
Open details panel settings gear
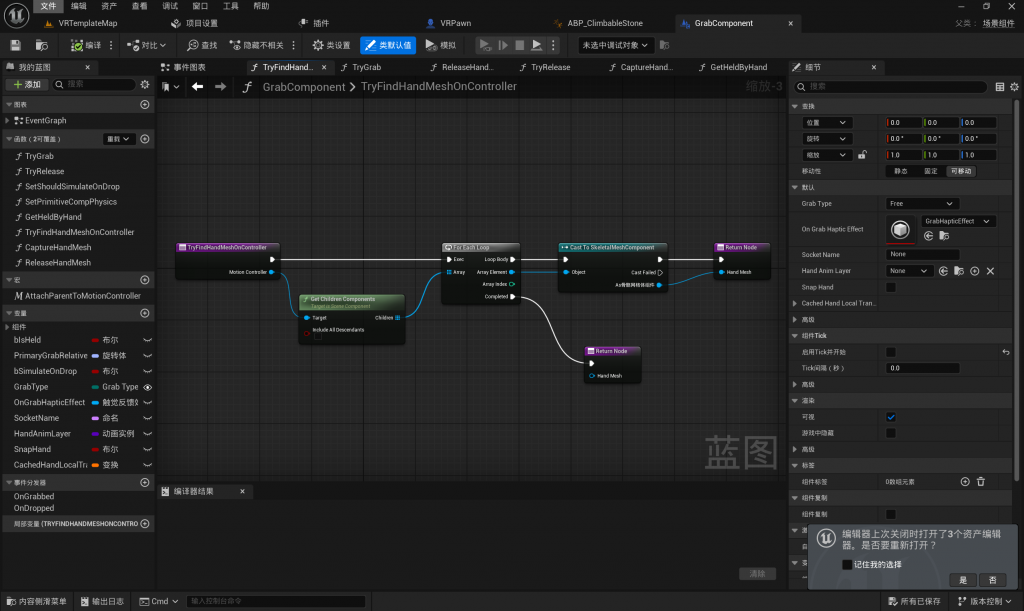[x=1015, y=87]
